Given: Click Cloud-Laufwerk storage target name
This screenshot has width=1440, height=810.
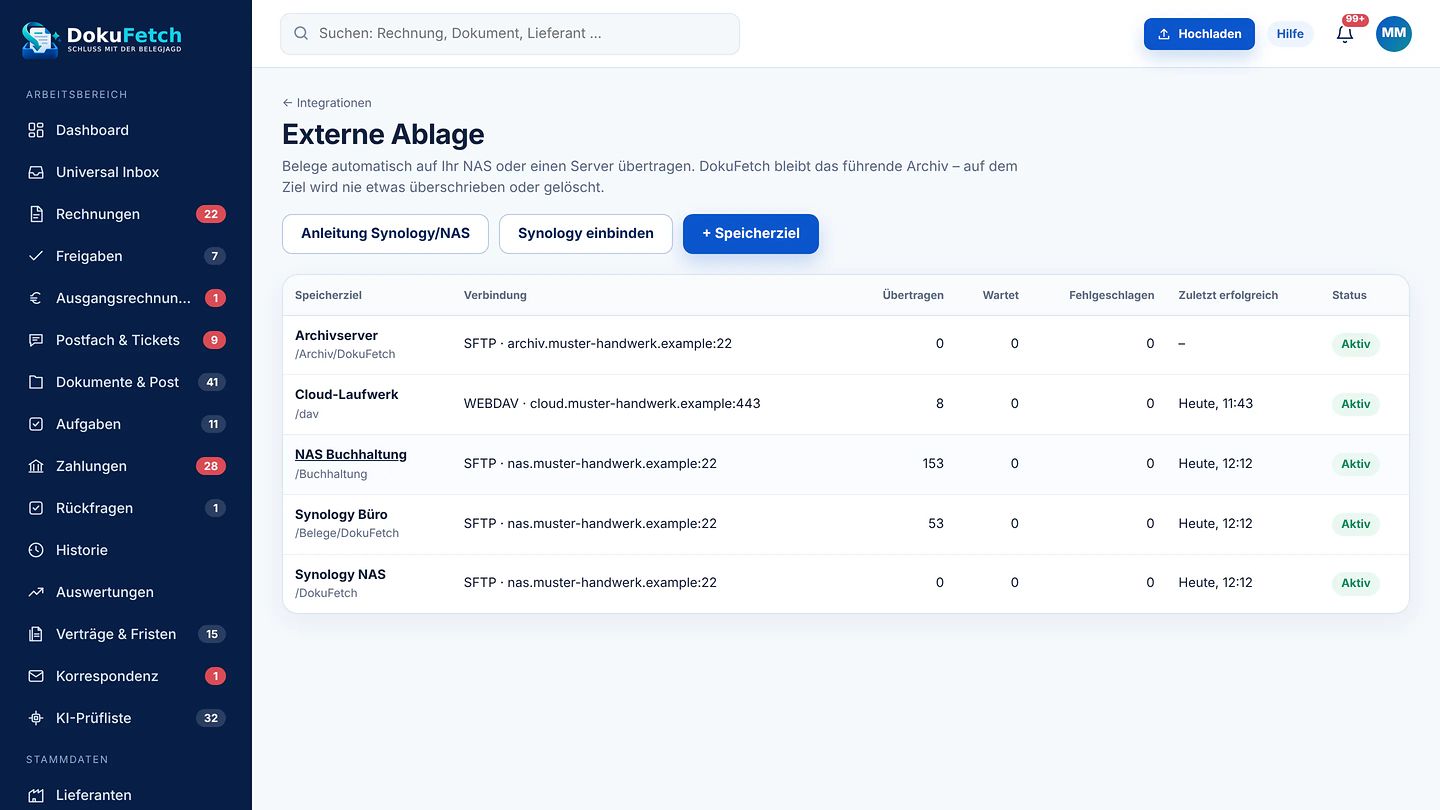Looking at the screenshot, I should [346, 394].
